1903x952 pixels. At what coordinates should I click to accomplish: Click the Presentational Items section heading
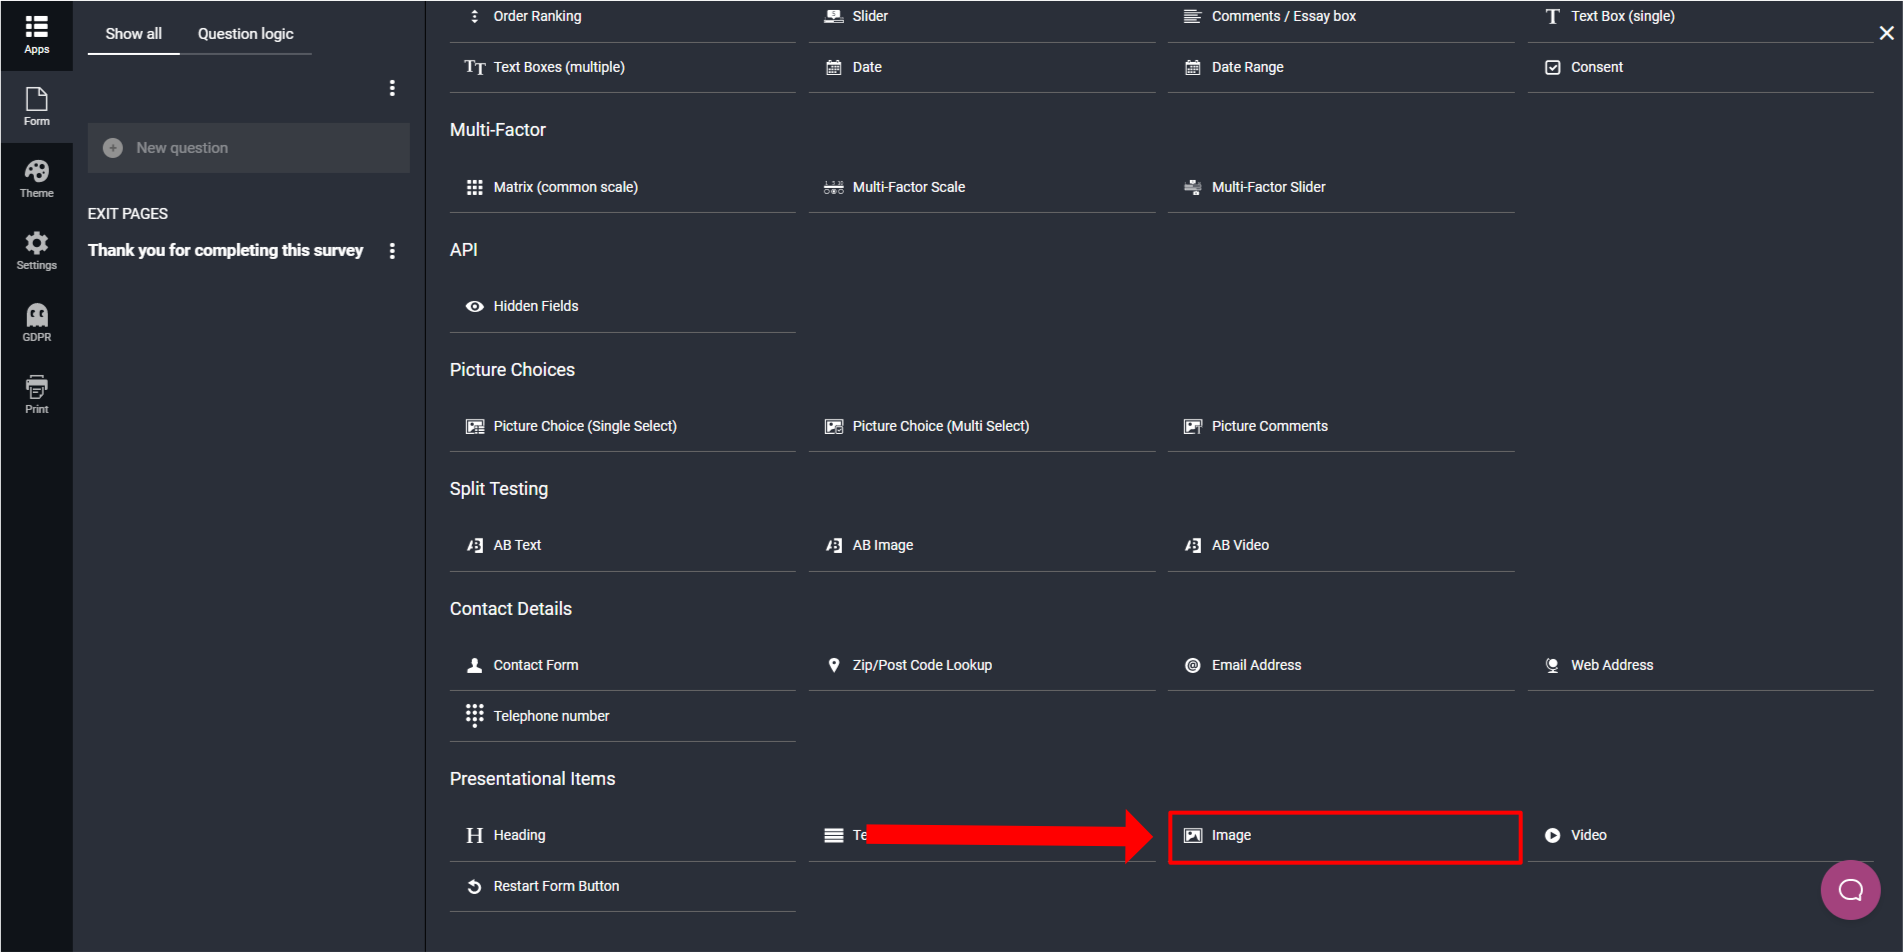(x=533, y=779)
